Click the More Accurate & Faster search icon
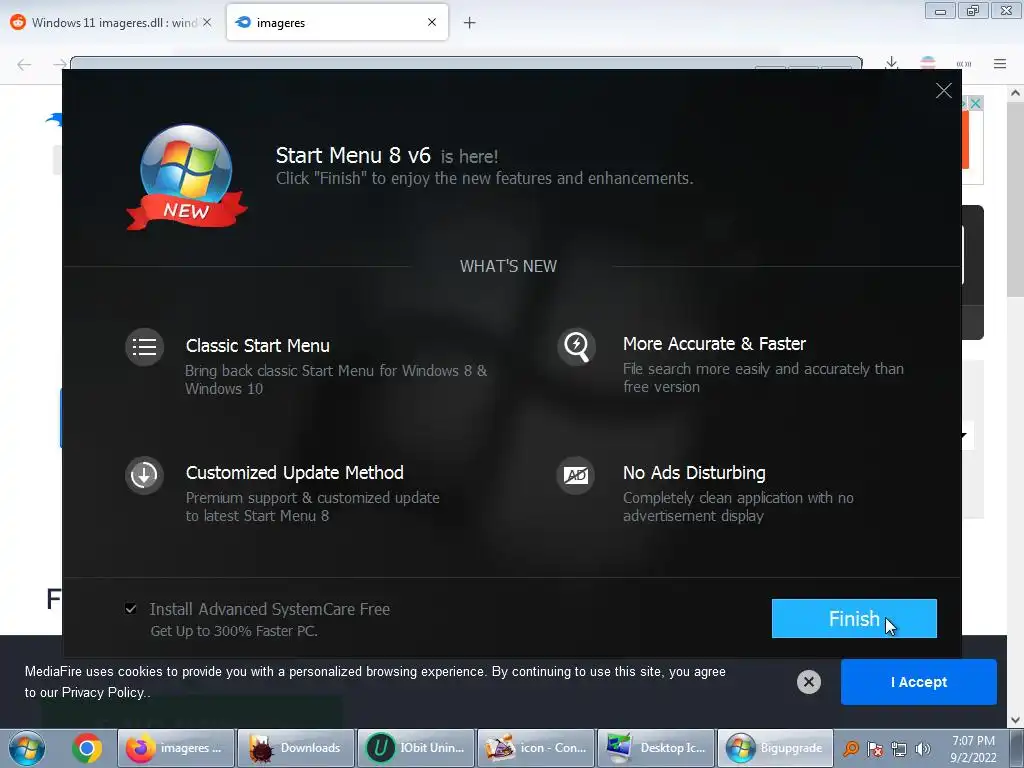Screen dimensions: 1024x768 click(x=576, y=346)
